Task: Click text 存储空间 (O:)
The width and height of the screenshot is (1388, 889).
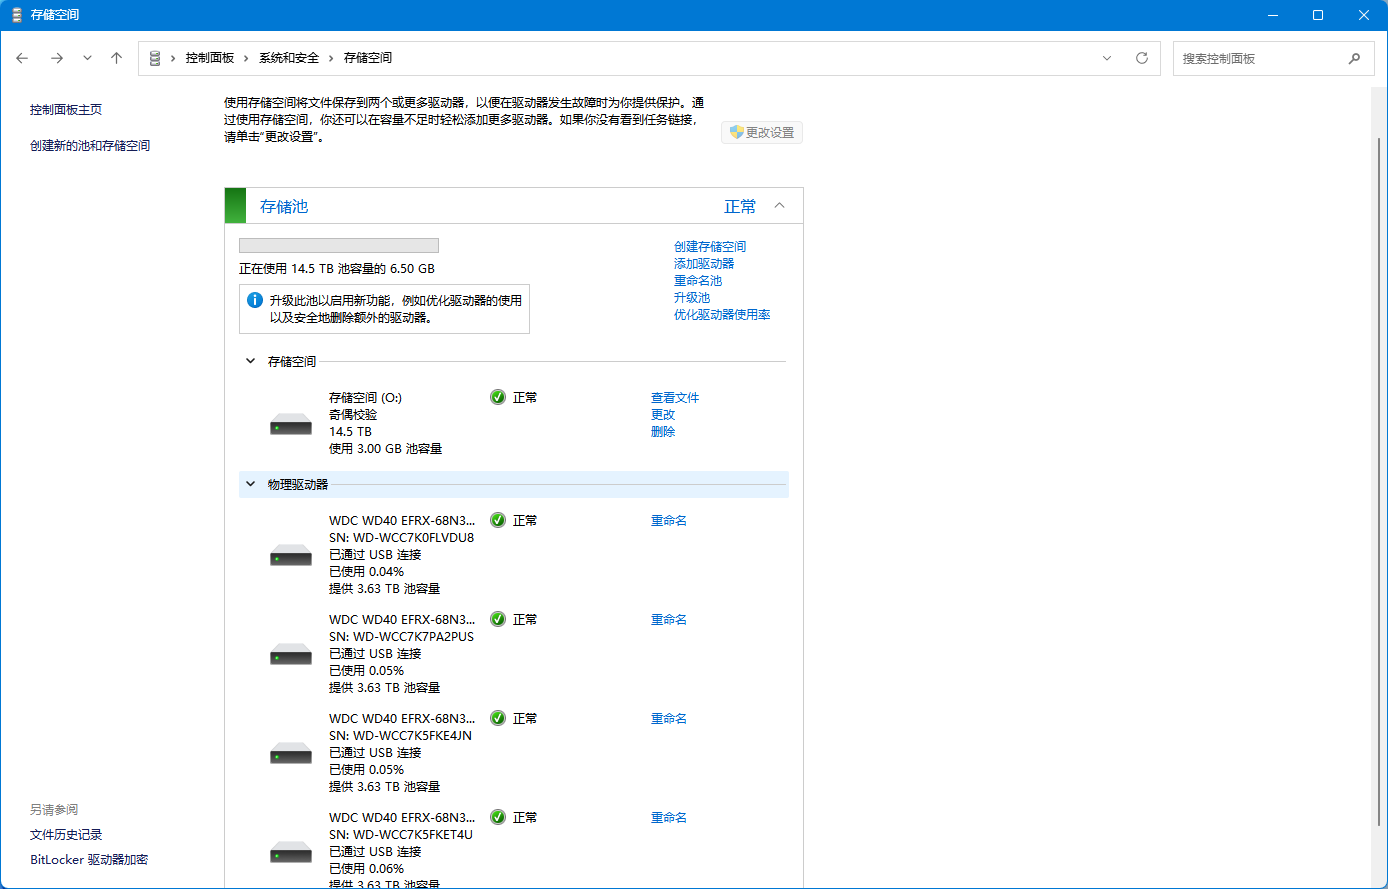Action: click(x=365, y=397)
